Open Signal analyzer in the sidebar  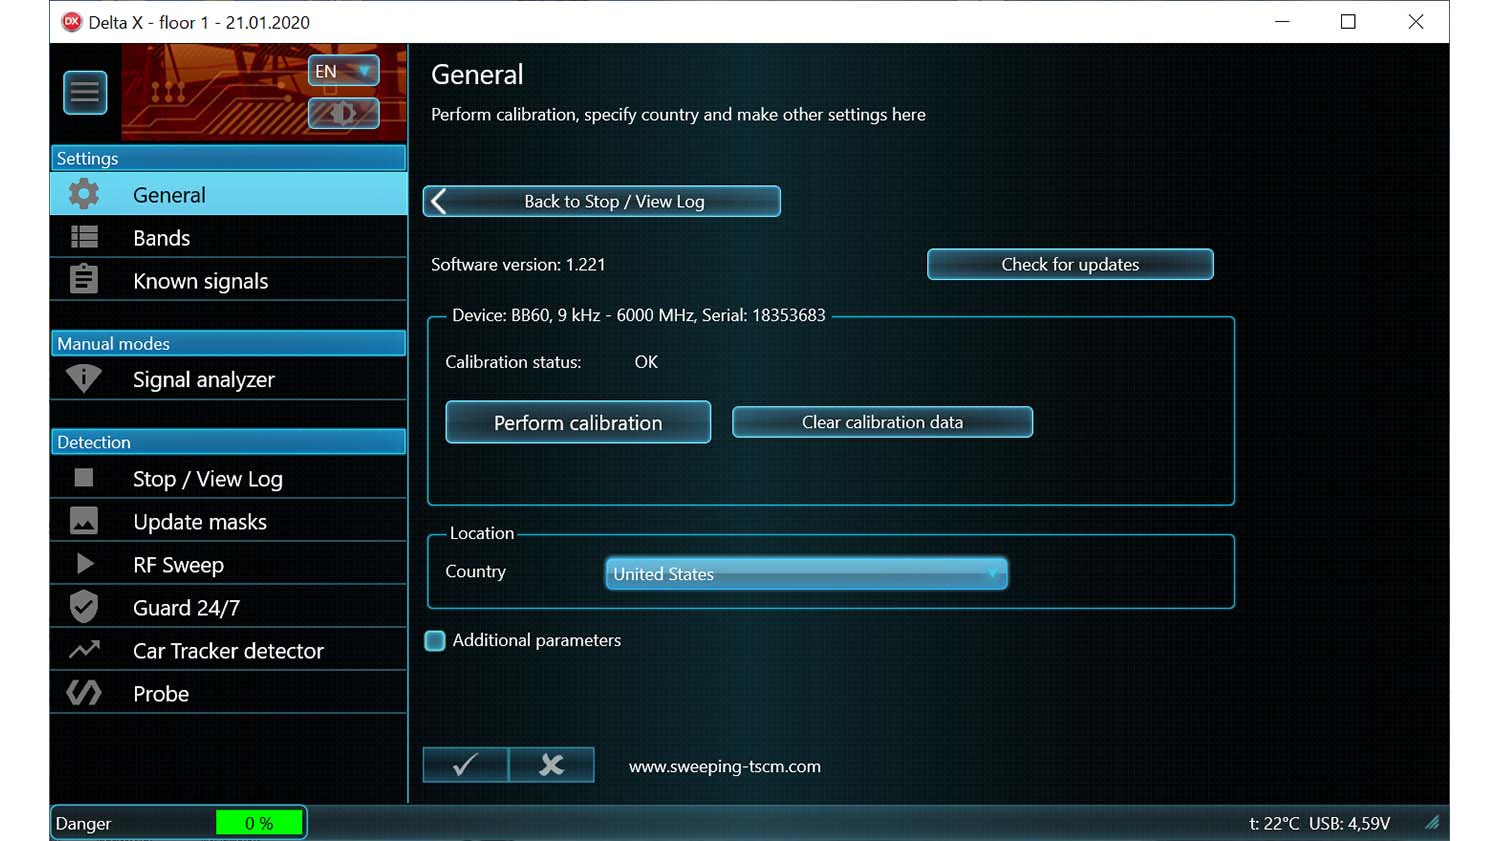click(x=203, y=380)
